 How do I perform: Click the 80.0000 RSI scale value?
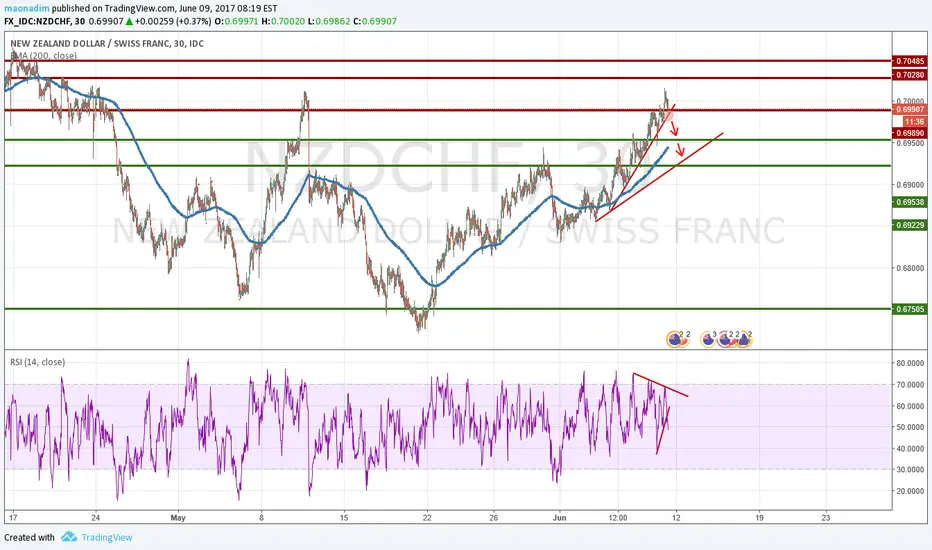pos(910,363)
